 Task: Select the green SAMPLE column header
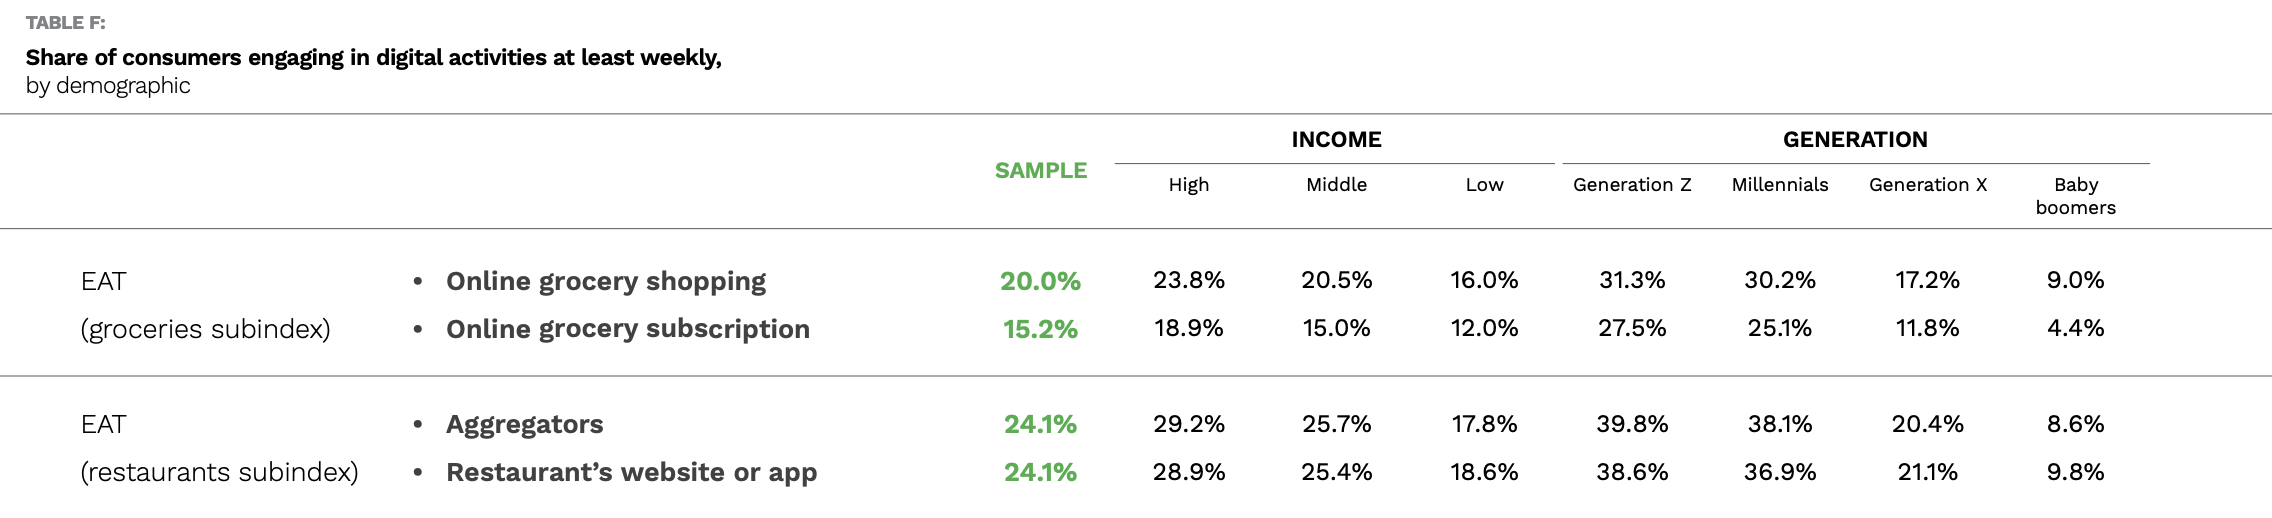(x=1040, y=171)
